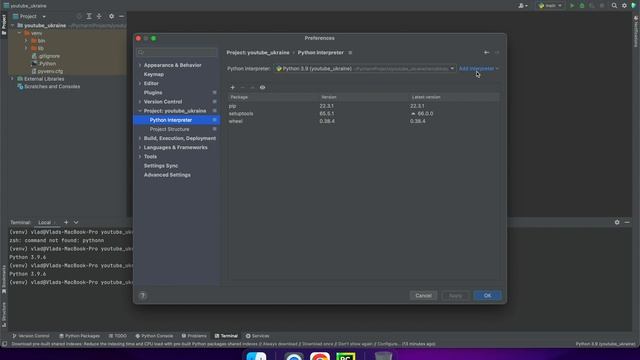Select the Local terminal tab
Screen dimensions: 640x360
coord(44,222)
